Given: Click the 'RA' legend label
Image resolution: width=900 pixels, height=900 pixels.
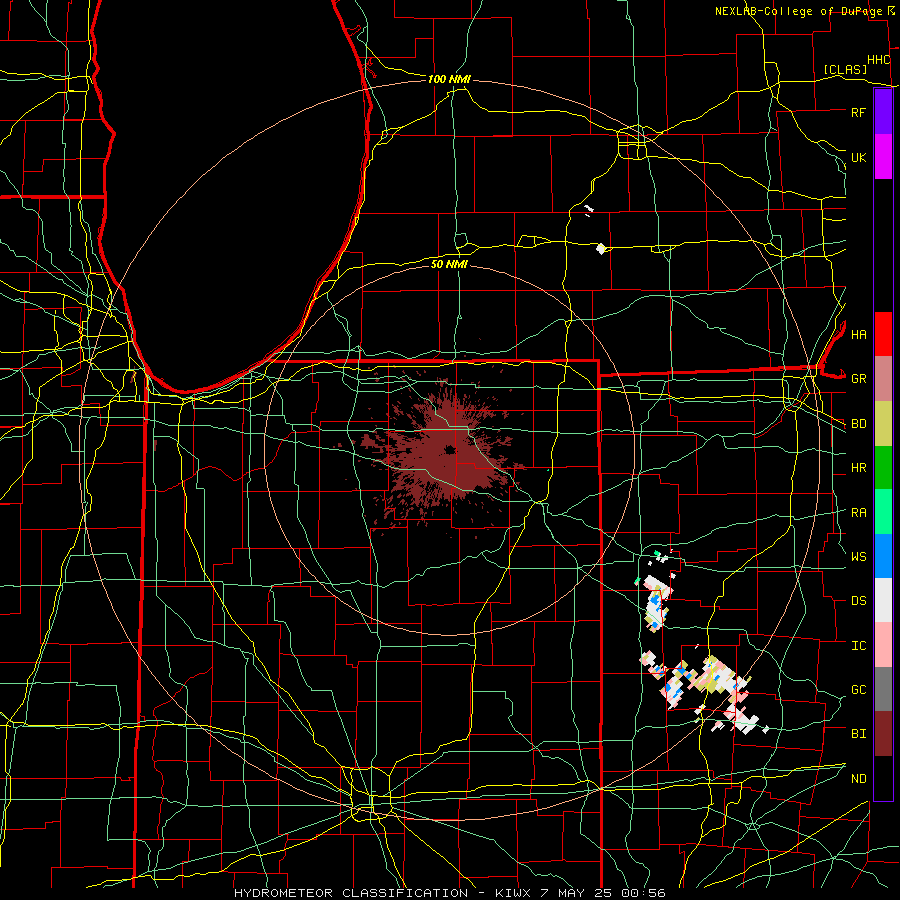Looking at the screenshot, I should tap(858, 513).
